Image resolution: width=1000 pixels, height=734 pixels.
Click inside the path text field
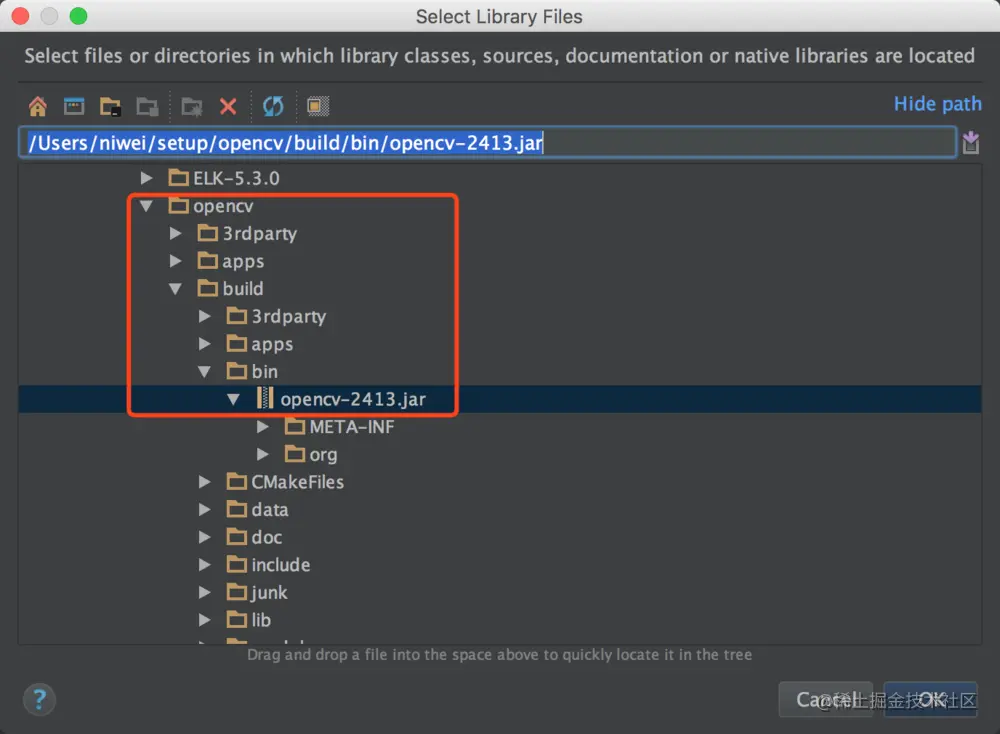point(488,142)
